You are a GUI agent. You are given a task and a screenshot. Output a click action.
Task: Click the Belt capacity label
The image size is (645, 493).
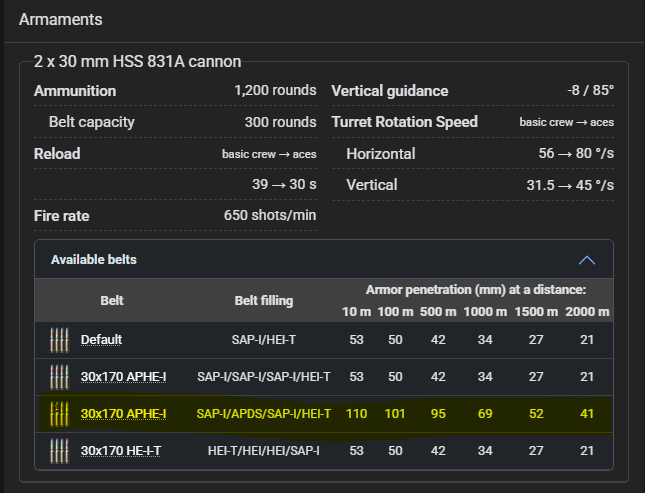(92, 122)
